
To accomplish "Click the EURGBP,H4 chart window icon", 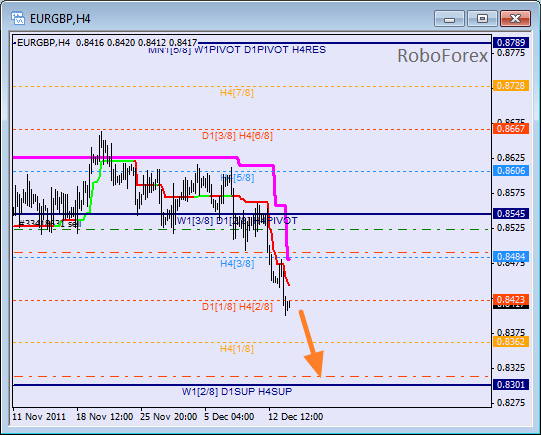I will pyautogui.click(x=18, y=18).
